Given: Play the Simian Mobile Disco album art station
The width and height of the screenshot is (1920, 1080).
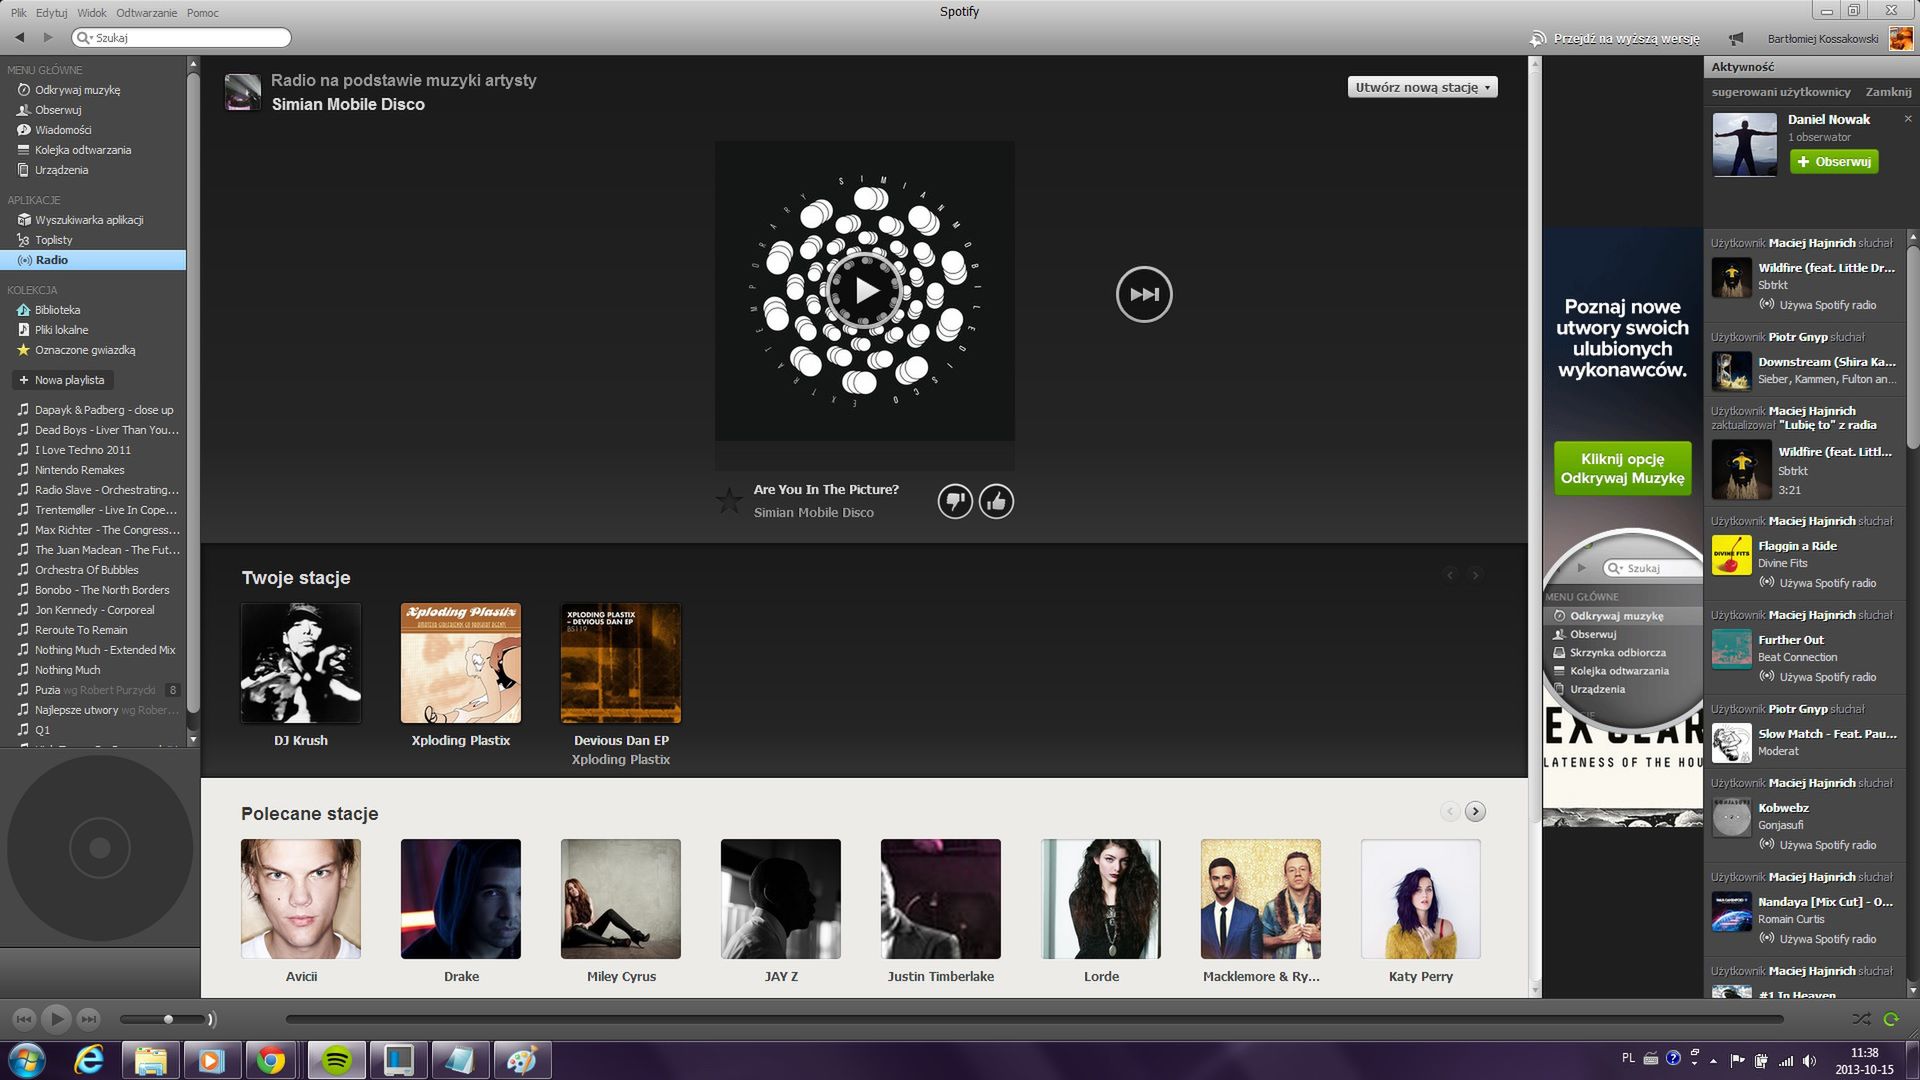Looking at the screenshot, I should (865, 291).
